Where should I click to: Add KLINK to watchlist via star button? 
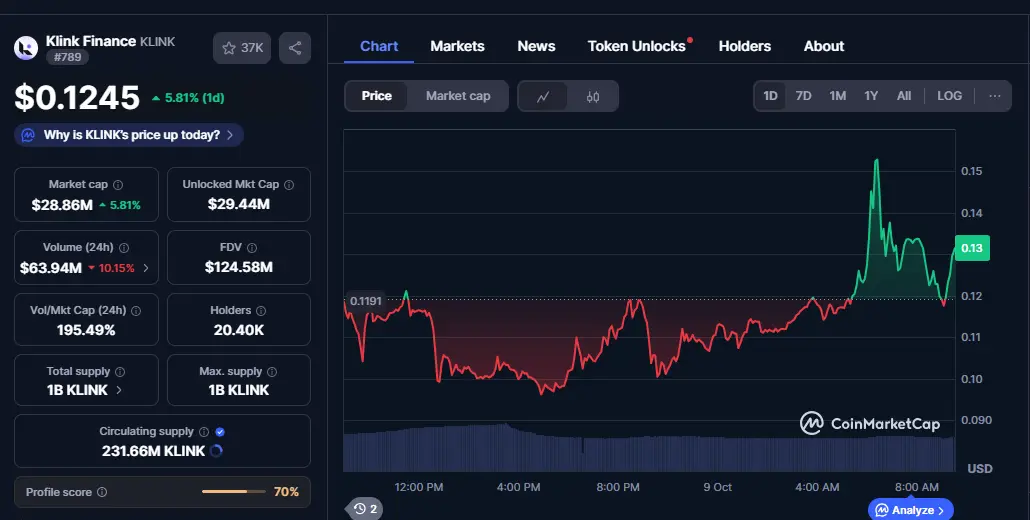(x=242, y=48)
